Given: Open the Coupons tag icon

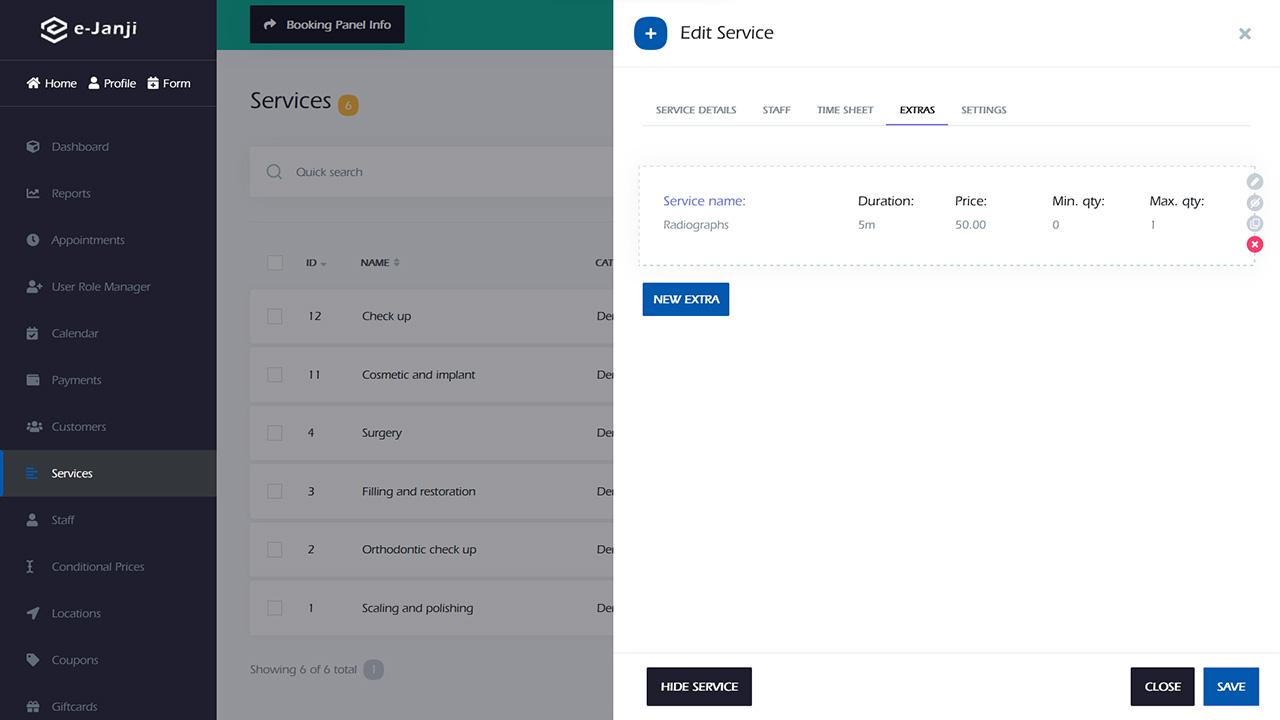Looking at the screenshot, I should [x=33, y=660].
